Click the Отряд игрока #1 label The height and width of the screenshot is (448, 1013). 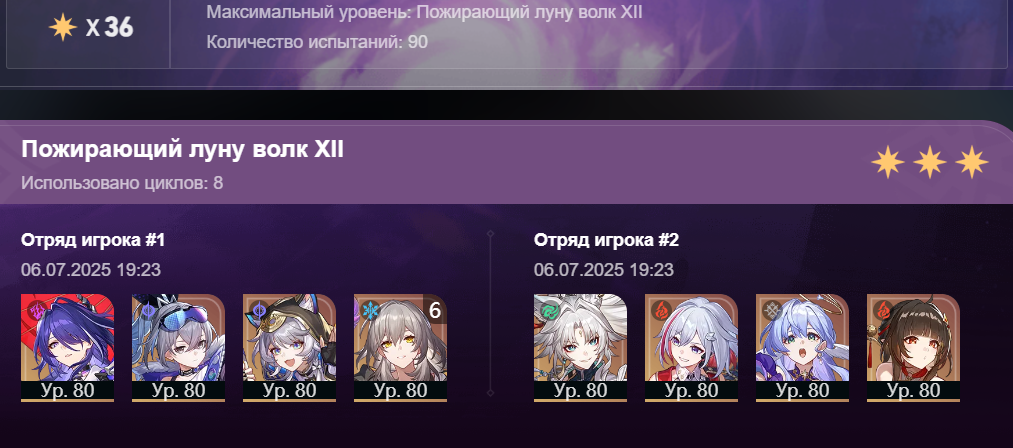93,240
